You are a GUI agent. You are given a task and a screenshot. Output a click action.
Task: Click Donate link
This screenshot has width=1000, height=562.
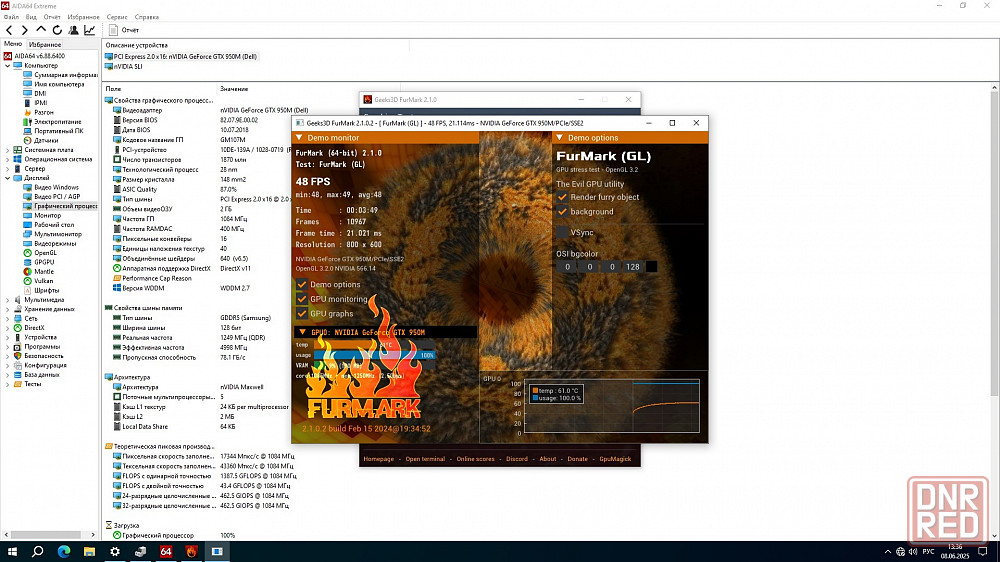(x=577, y=459)
